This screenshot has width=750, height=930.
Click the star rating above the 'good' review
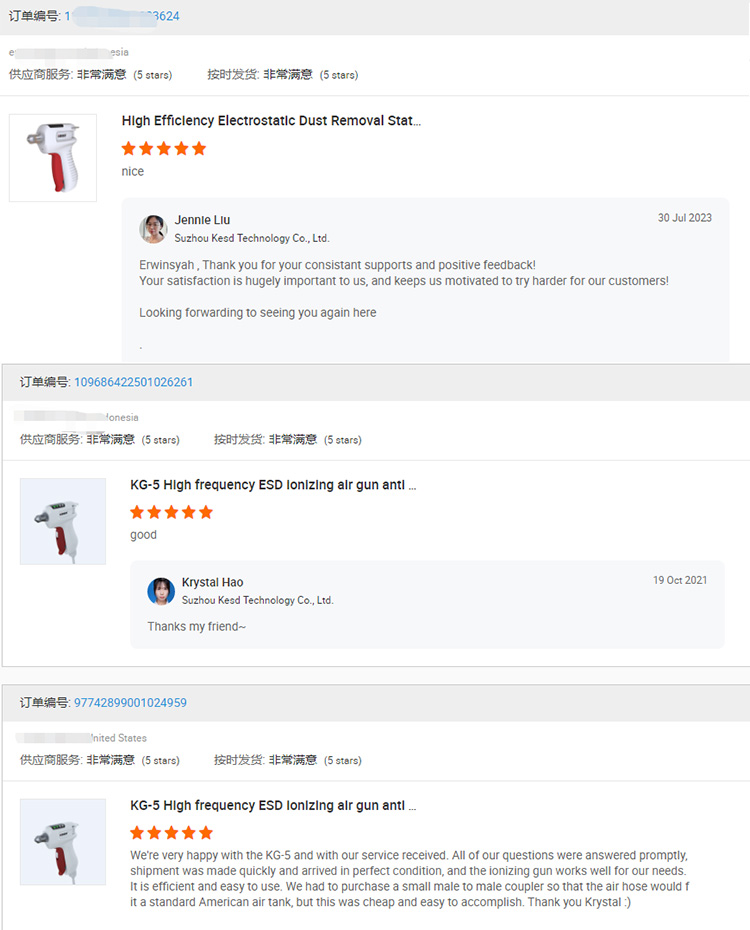(x=172, y=512)
